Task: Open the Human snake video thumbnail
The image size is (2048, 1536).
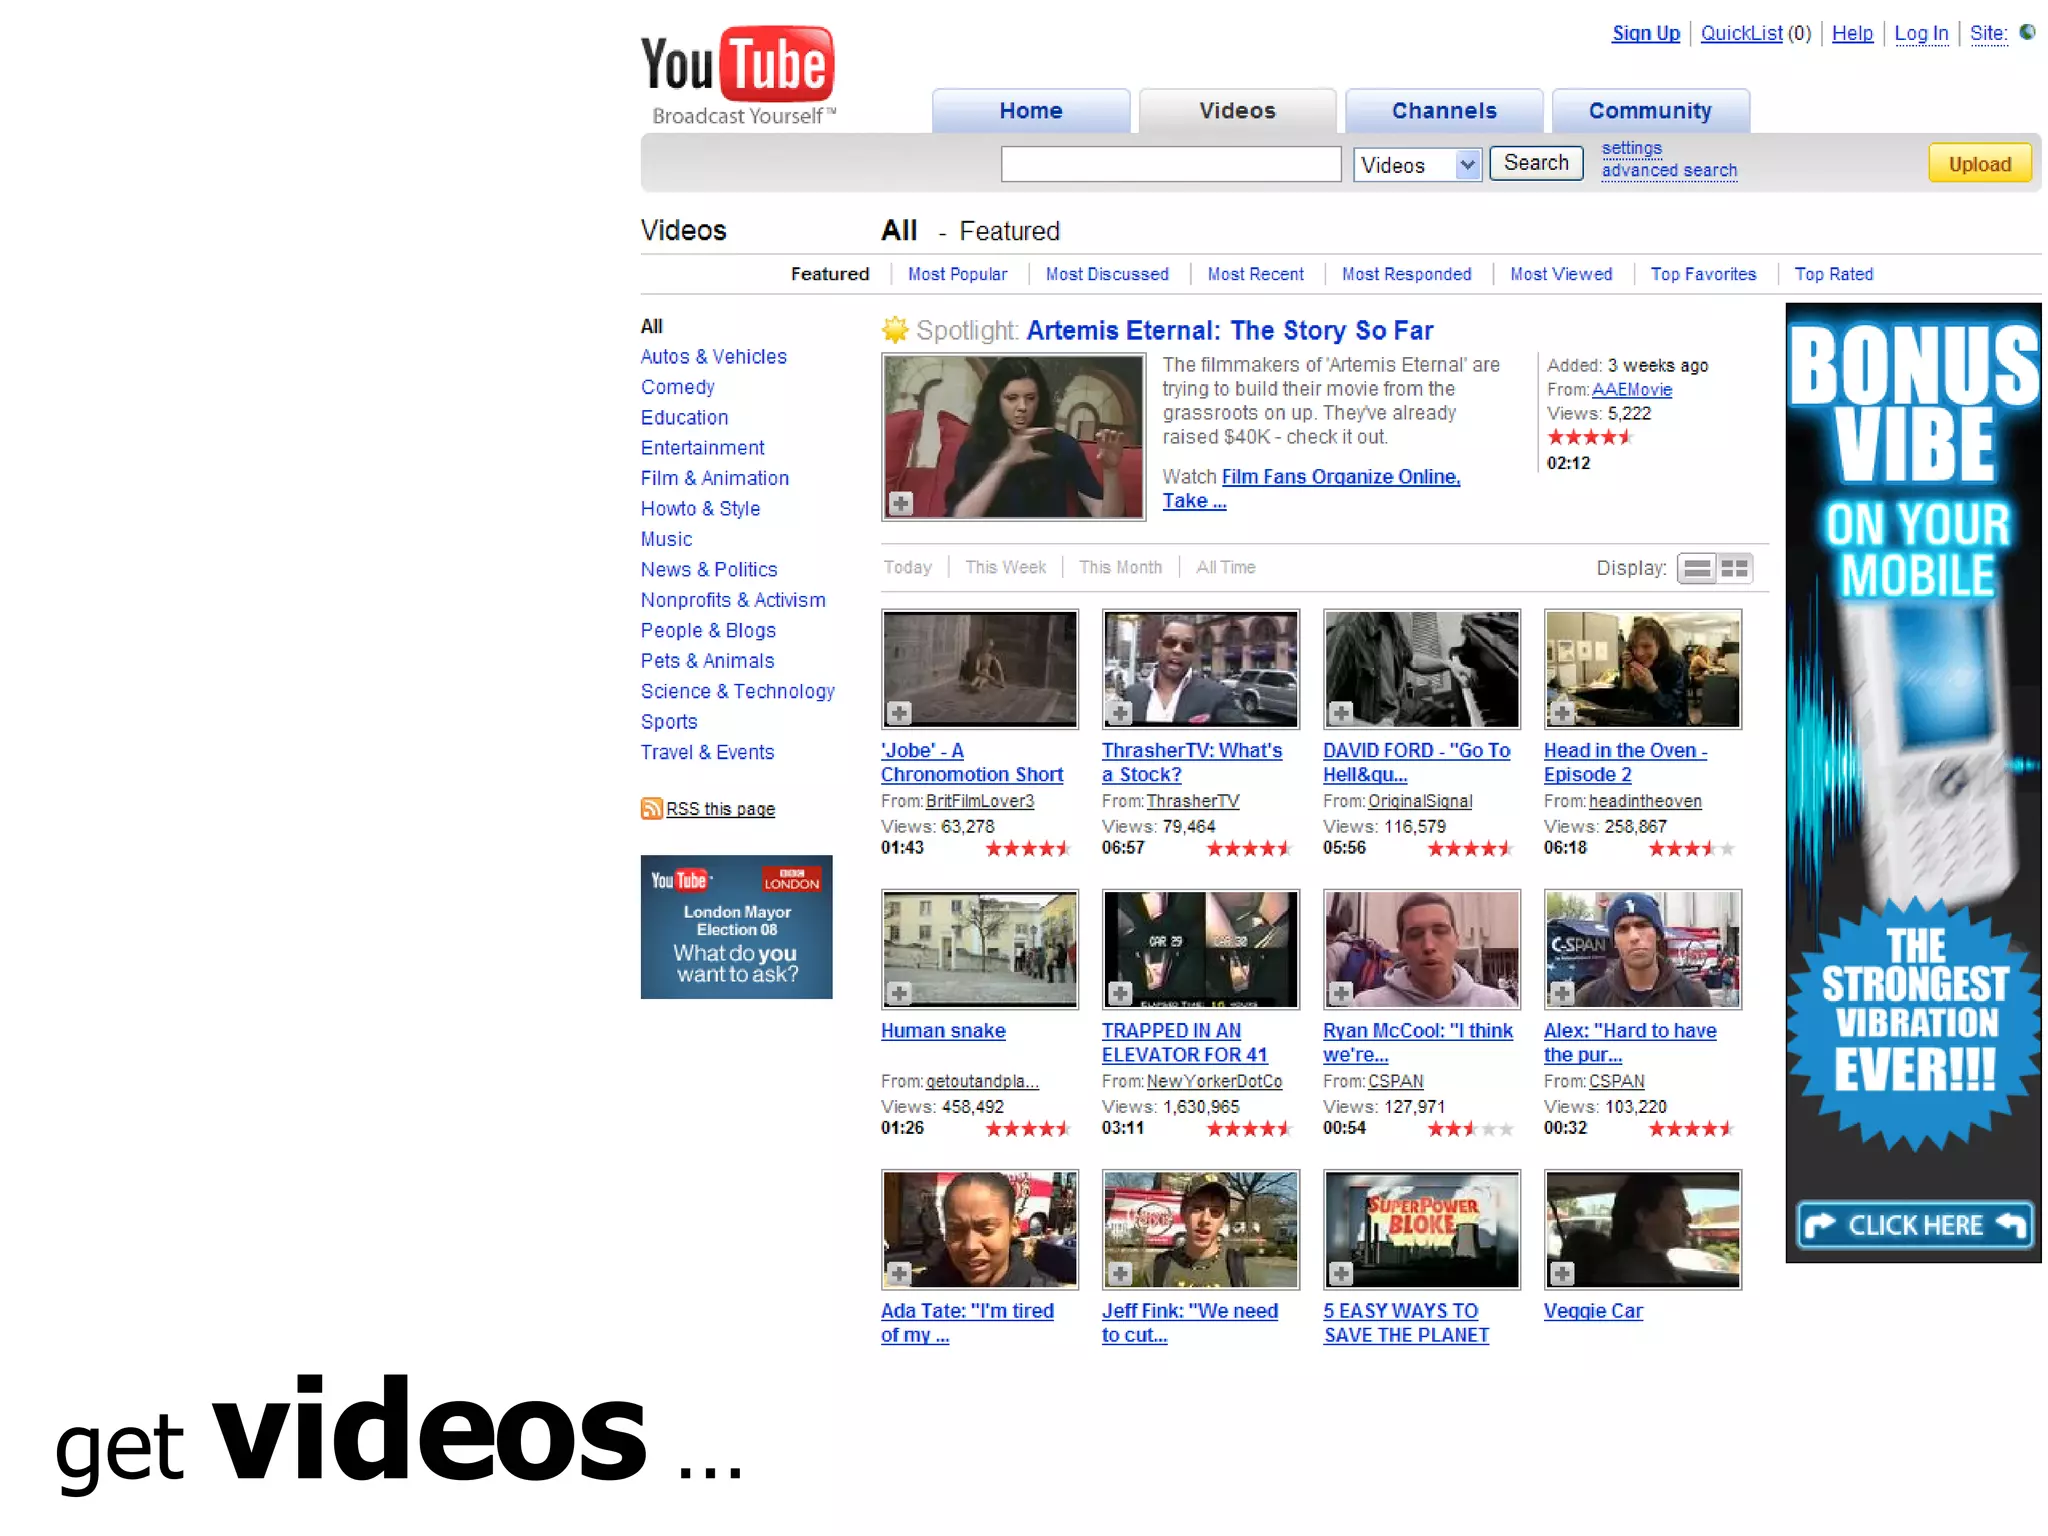Action: point(980,949)
